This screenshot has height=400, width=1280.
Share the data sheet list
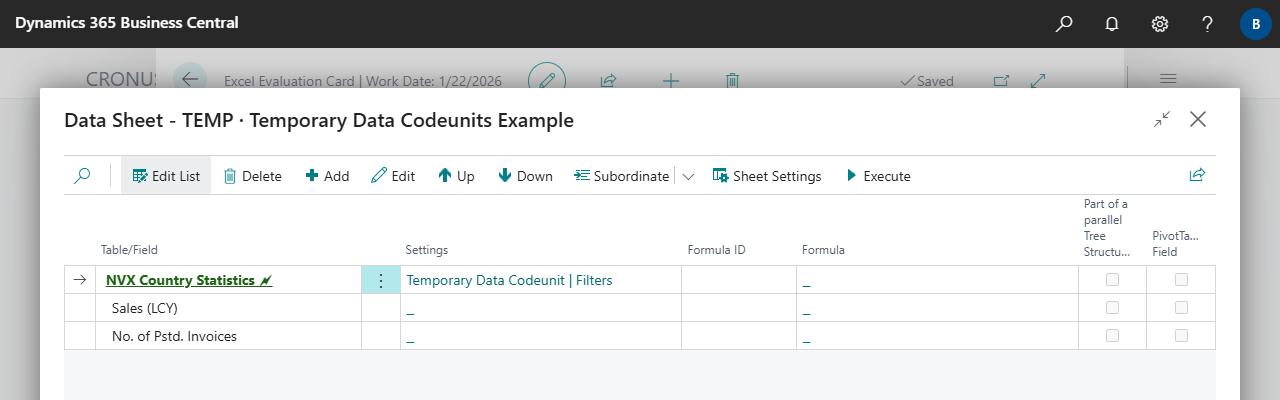tap(1197, 175)
